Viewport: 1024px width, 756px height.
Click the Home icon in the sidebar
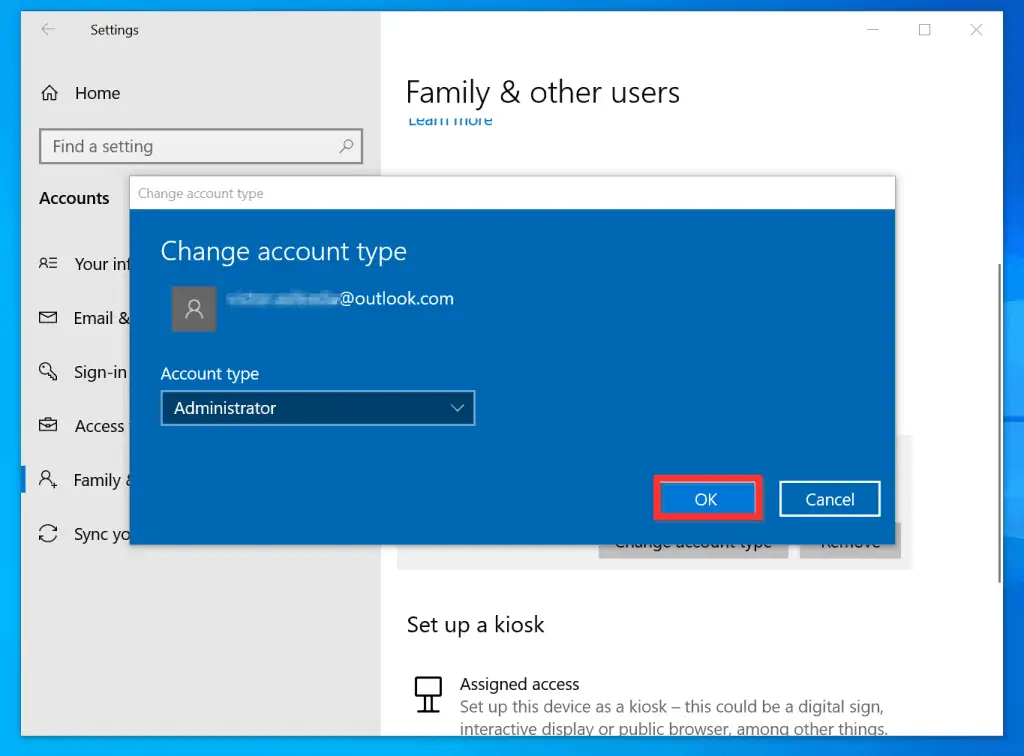coord(49,92)
